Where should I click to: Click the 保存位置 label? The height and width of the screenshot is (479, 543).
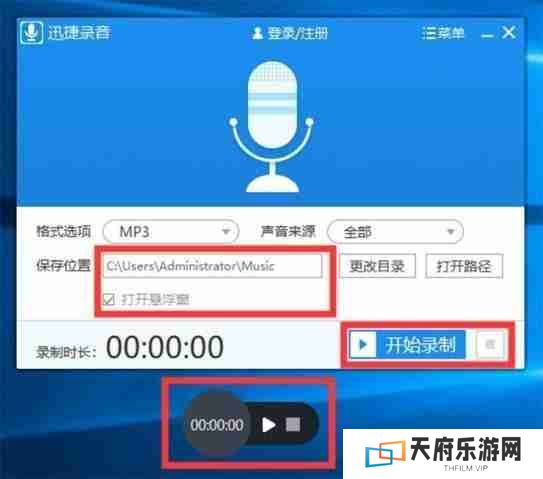[64, 266]
